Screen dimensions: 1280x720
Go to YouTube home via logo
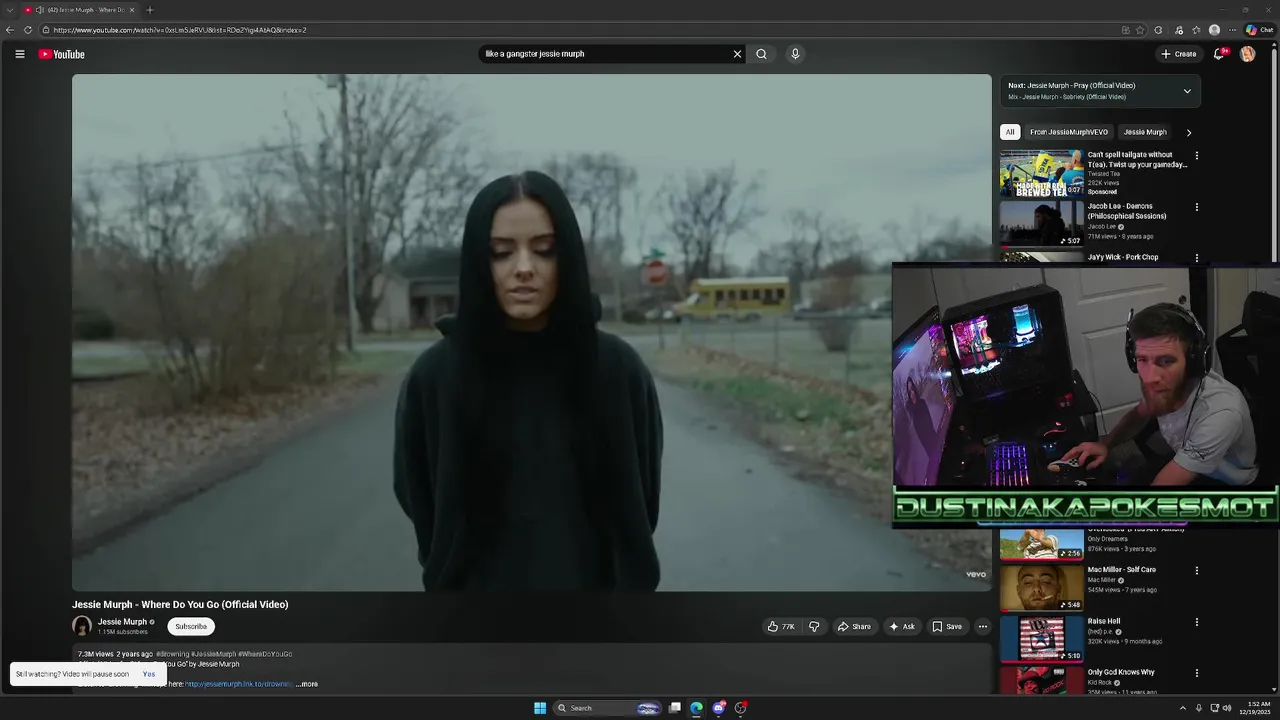point(61,54)
